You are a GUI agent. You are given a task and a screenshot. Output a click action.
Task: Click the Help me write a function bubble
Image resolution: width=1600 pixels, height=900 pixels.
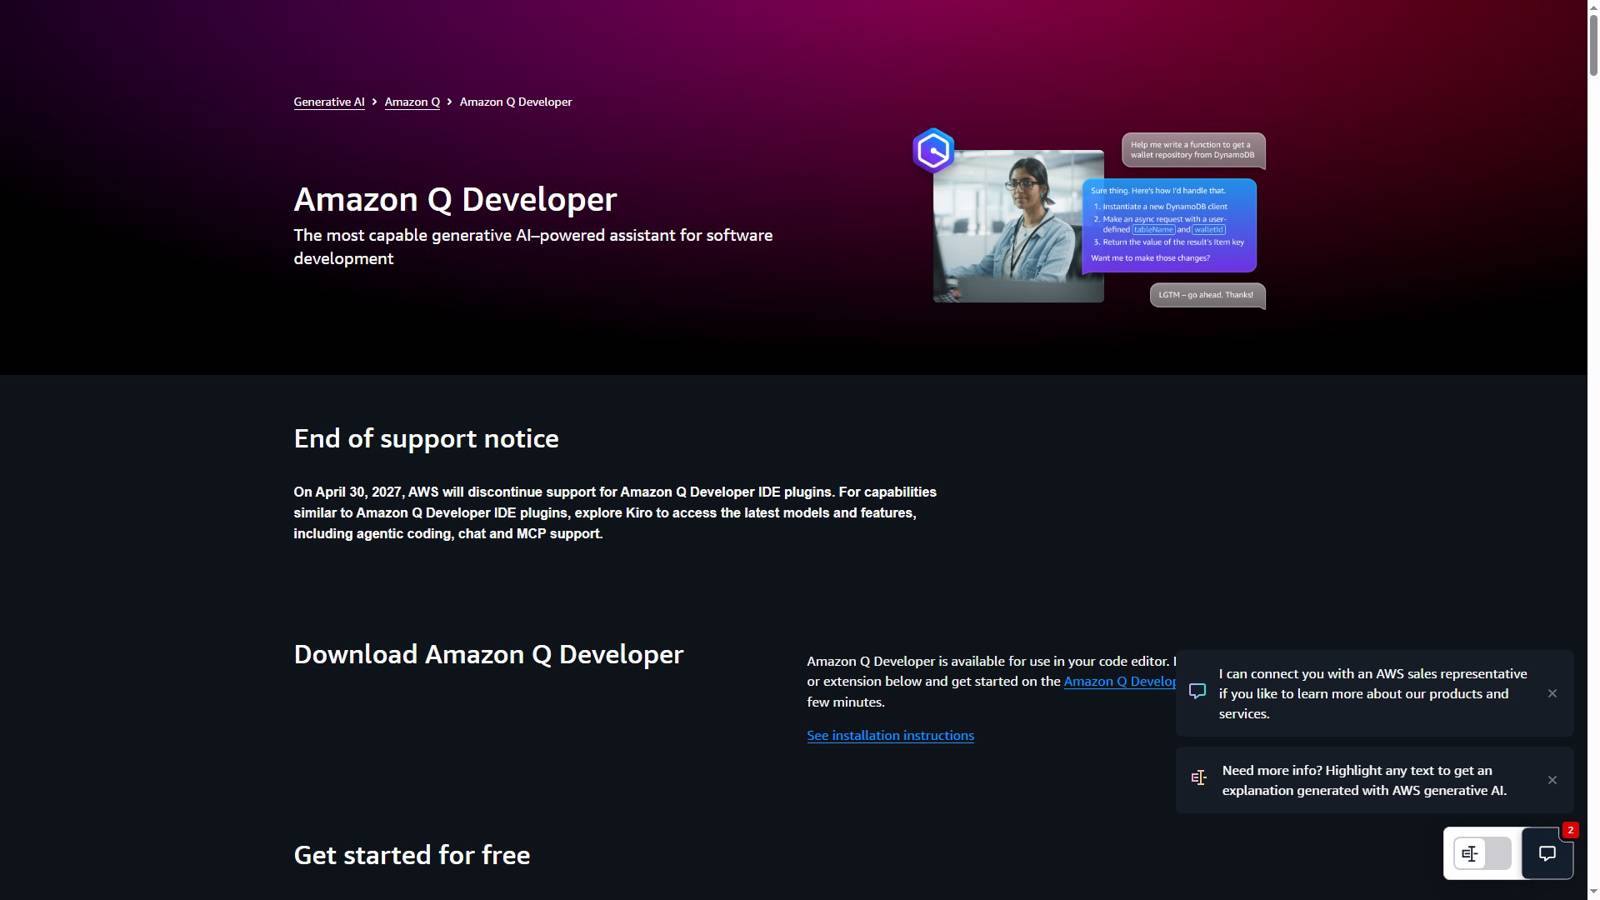coord(1193,150)
